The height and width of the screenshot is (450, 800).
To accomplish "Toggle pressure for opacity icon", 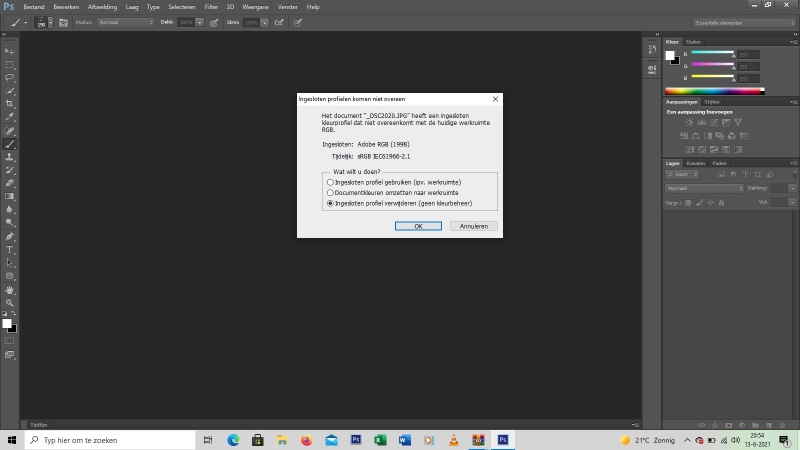I will pos(214,22).
